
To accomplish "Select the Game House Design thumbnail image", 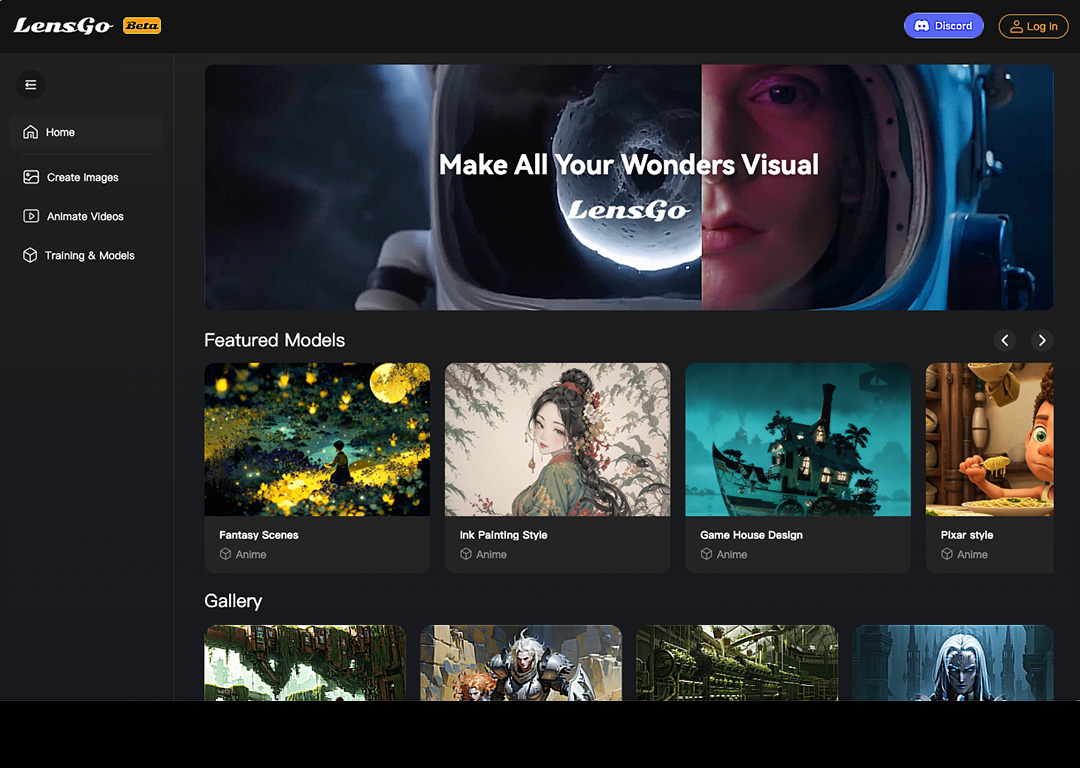I will [x=798, y=439].
